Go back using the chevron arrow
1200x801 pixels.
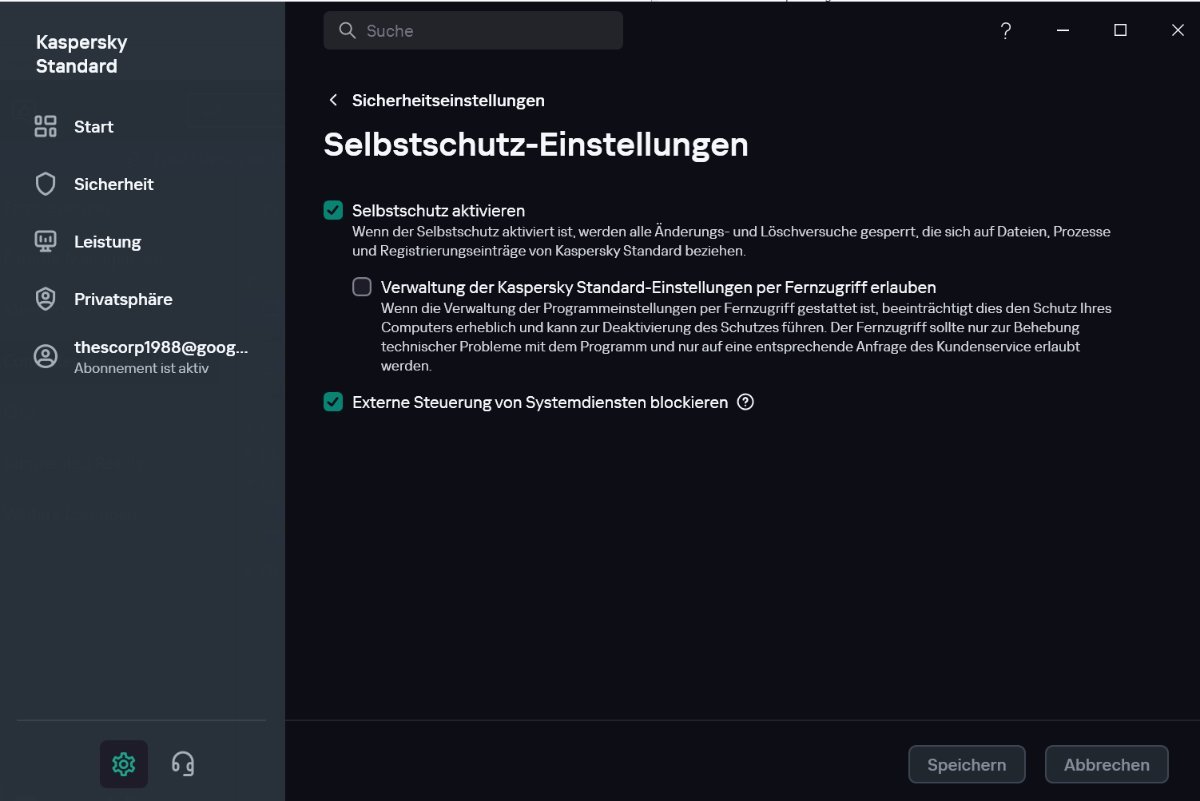(x=333, y=100)
